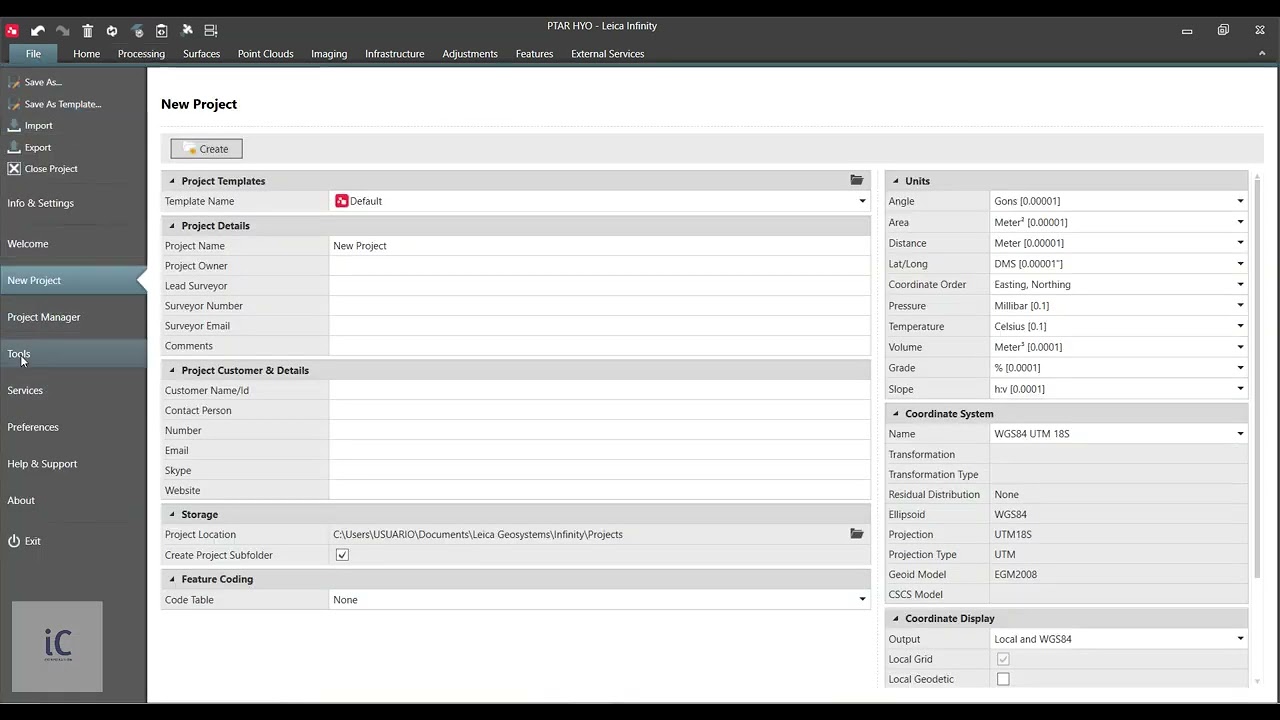1280x720 pixels.
Task: Open Coordinate System Name dropdown
Action: click(x=1240, y=434)
